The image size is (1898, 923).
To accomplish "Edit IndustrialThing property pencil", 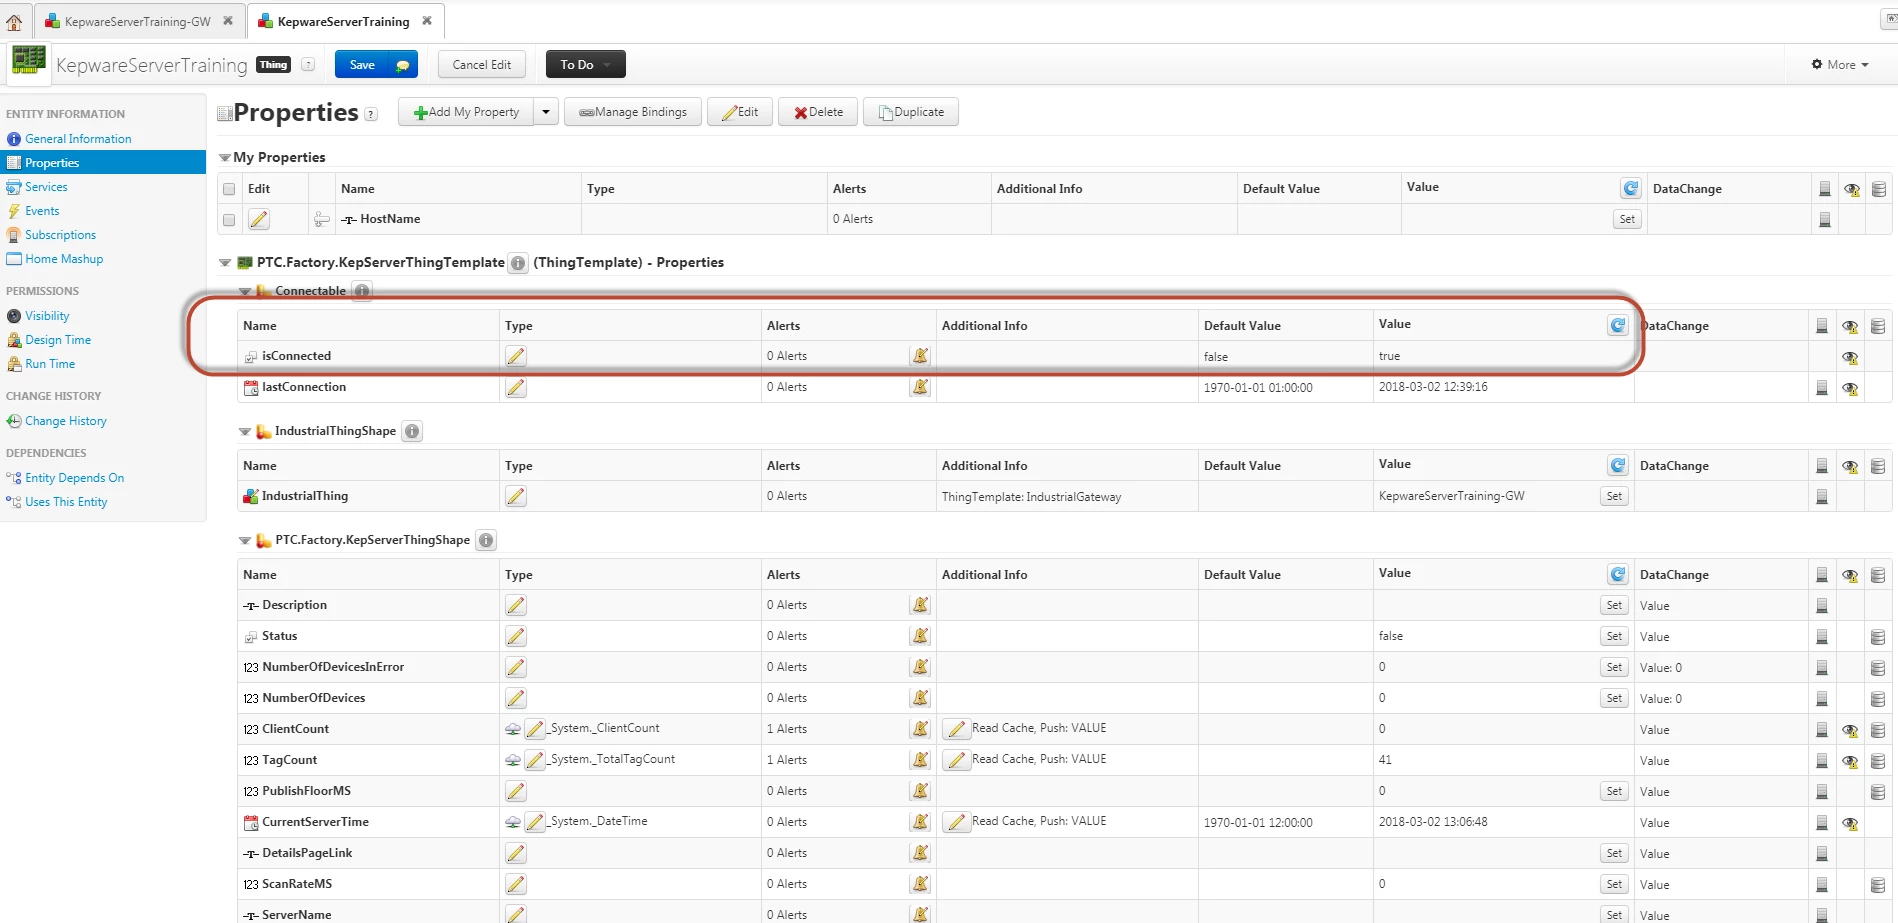I will pos(516,496).
